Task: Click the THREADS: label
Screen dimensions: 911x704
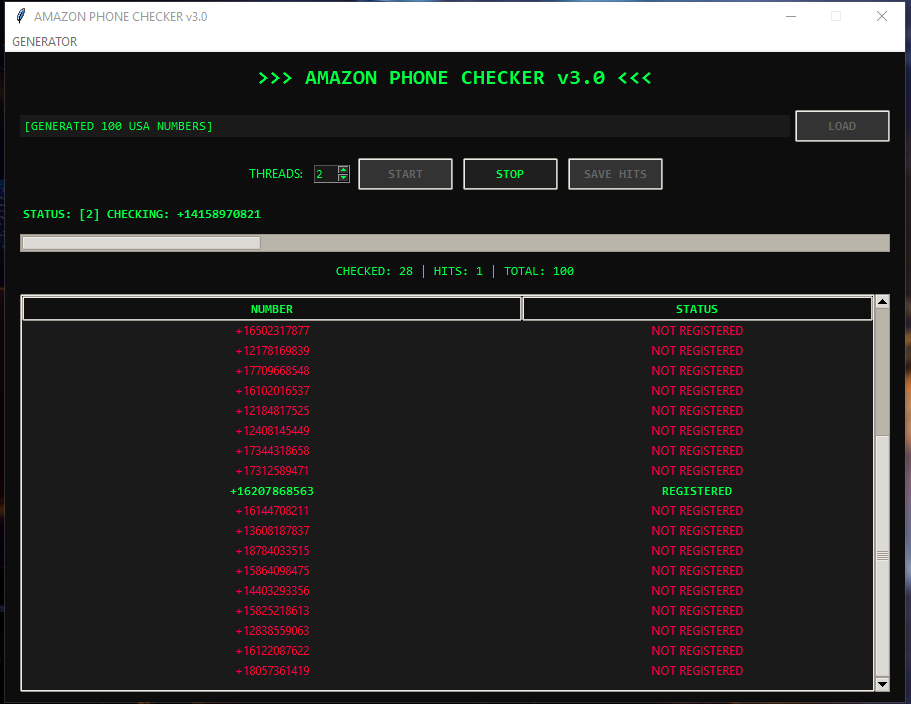Action: tap(276, 174)
